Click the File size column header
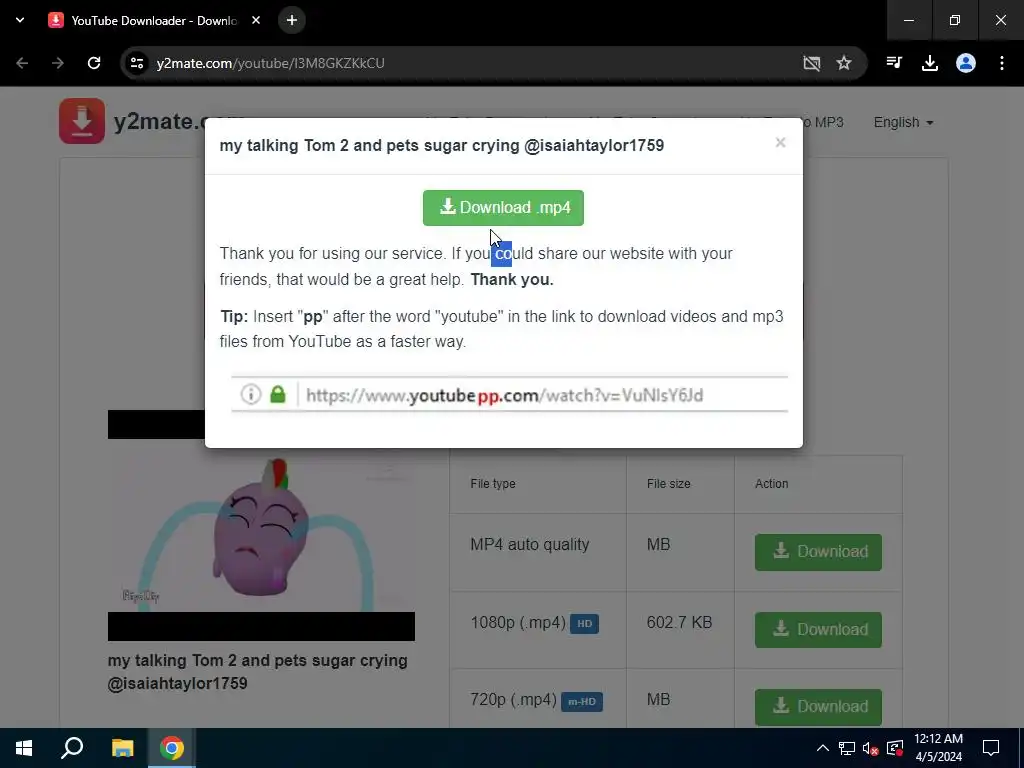The height and width of the screenshot is (768, 1024). [x=668, y=484]
